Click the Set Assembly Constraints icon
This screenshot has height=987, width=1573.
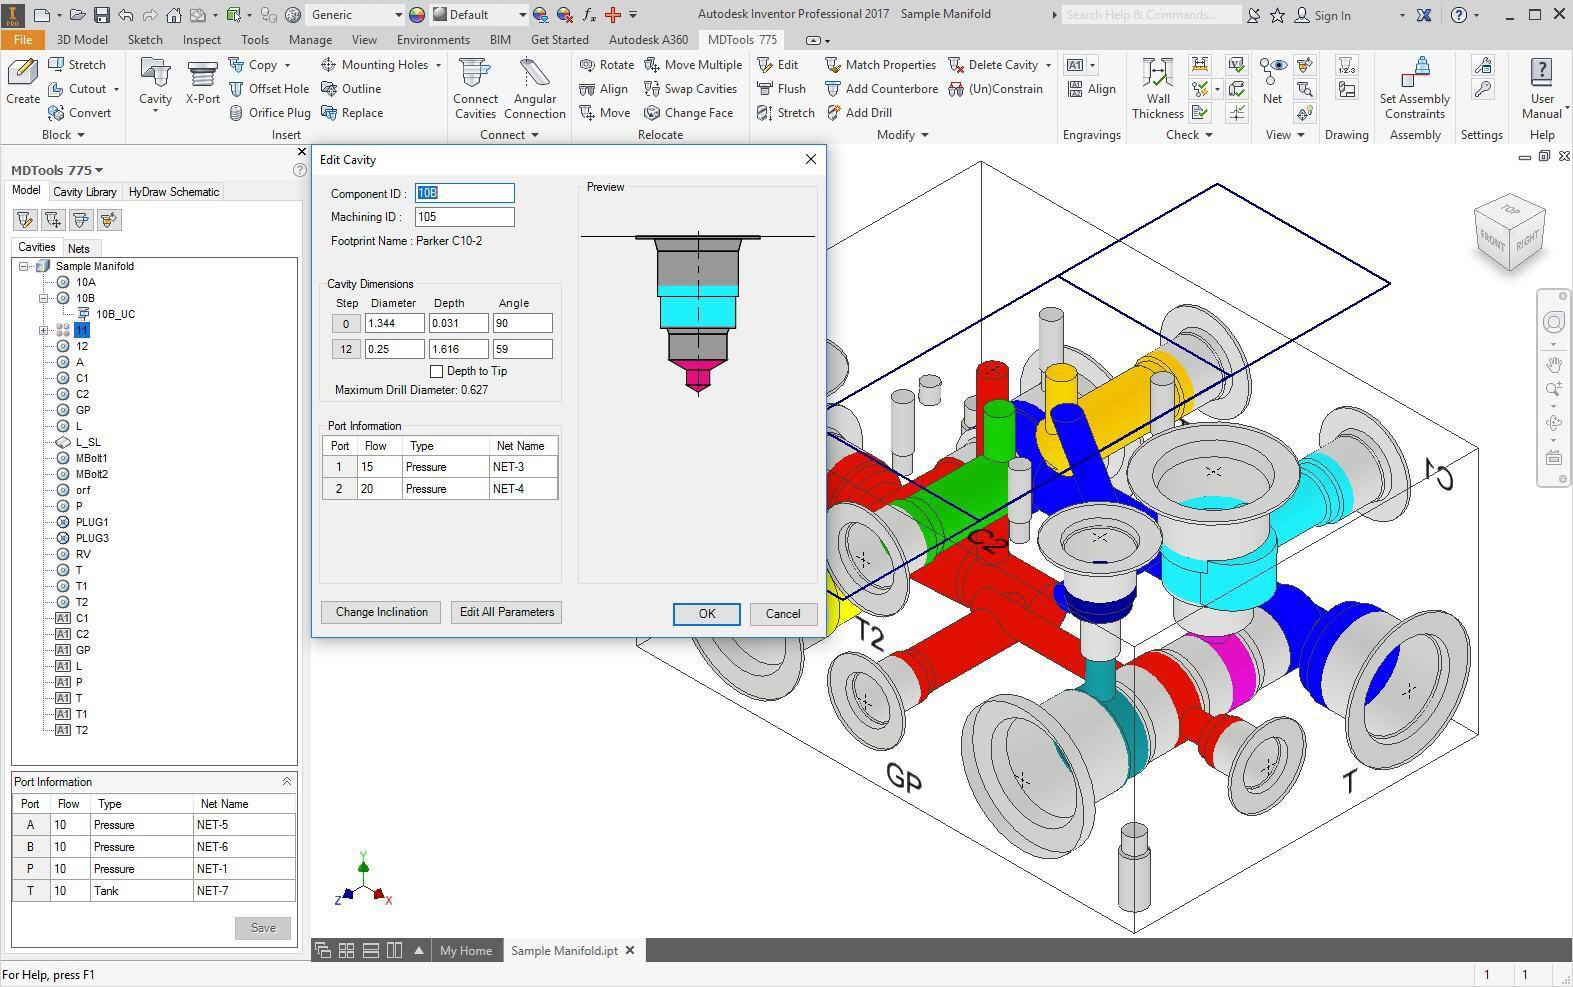click(1415, 76)
